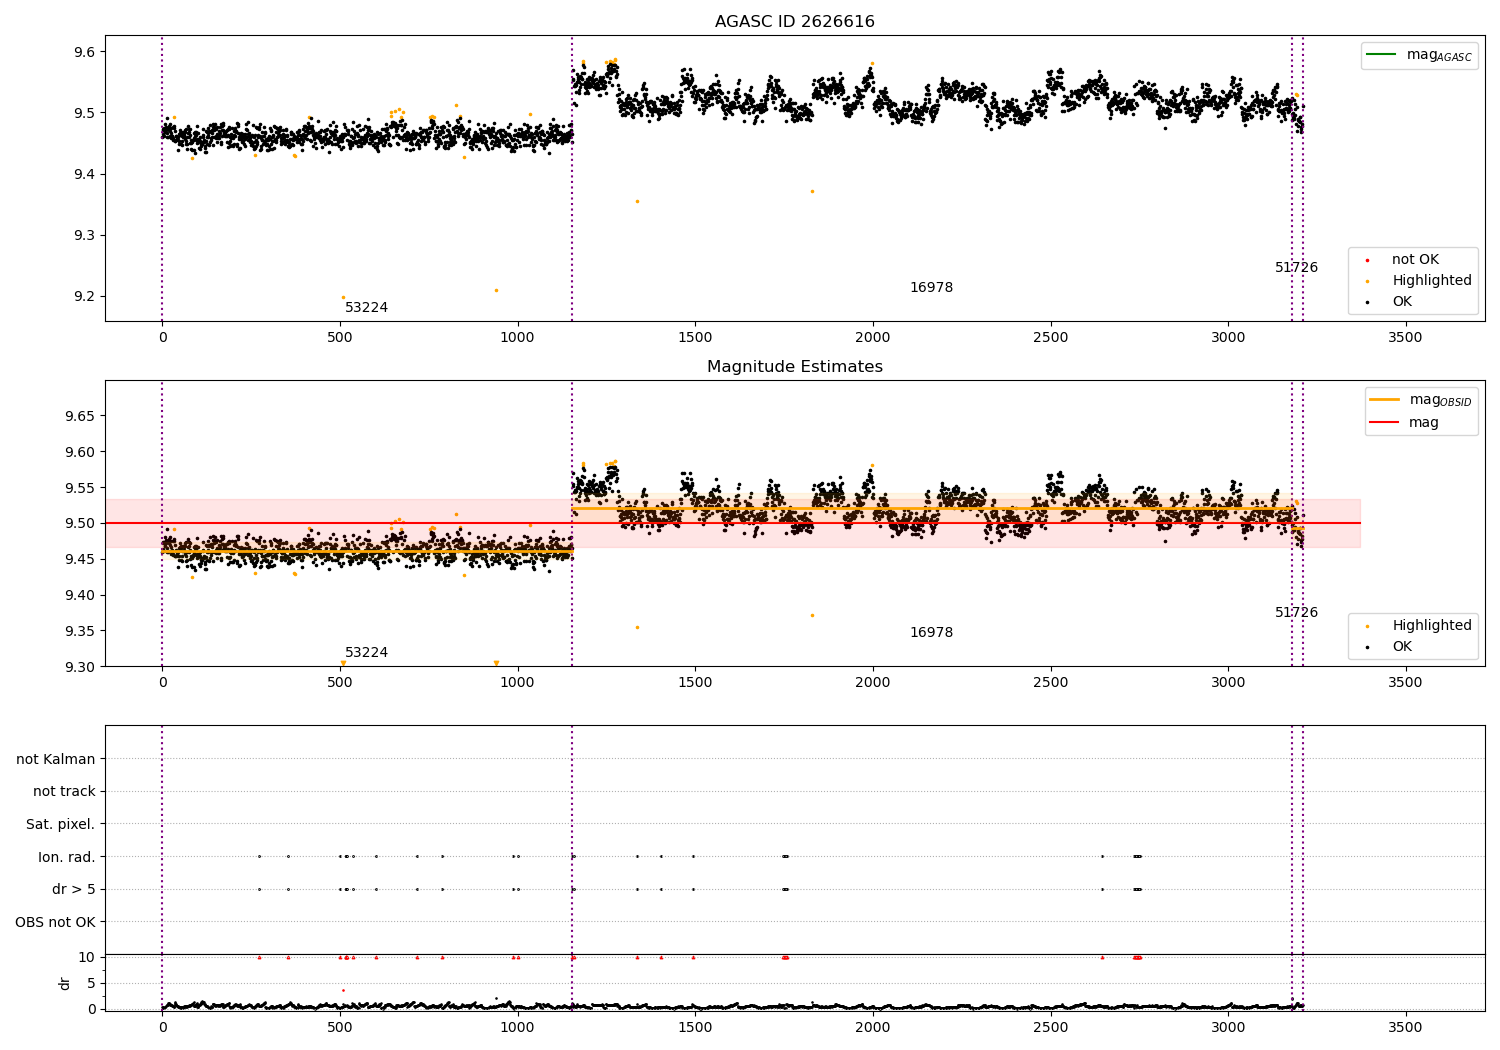Click annotation '16978' in the AGASC plot

(x=931, y=288)
